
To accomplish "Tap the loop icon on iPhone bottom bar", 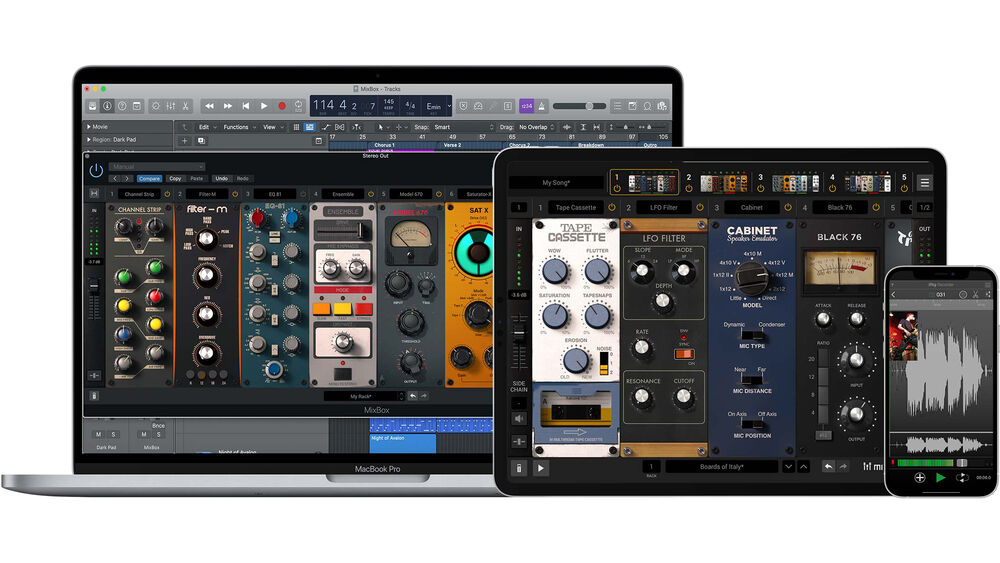I will pyautogui.click(x=961, y=478).
